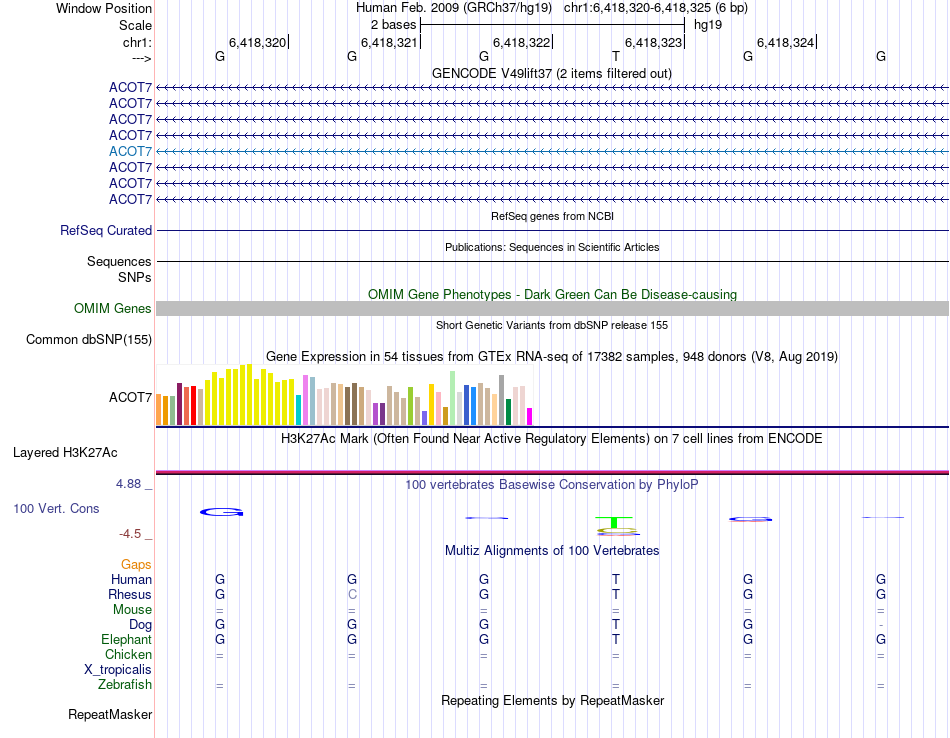Open 100 vertebrates Basewise Conservation by PhyloP title

click(552, 485)
